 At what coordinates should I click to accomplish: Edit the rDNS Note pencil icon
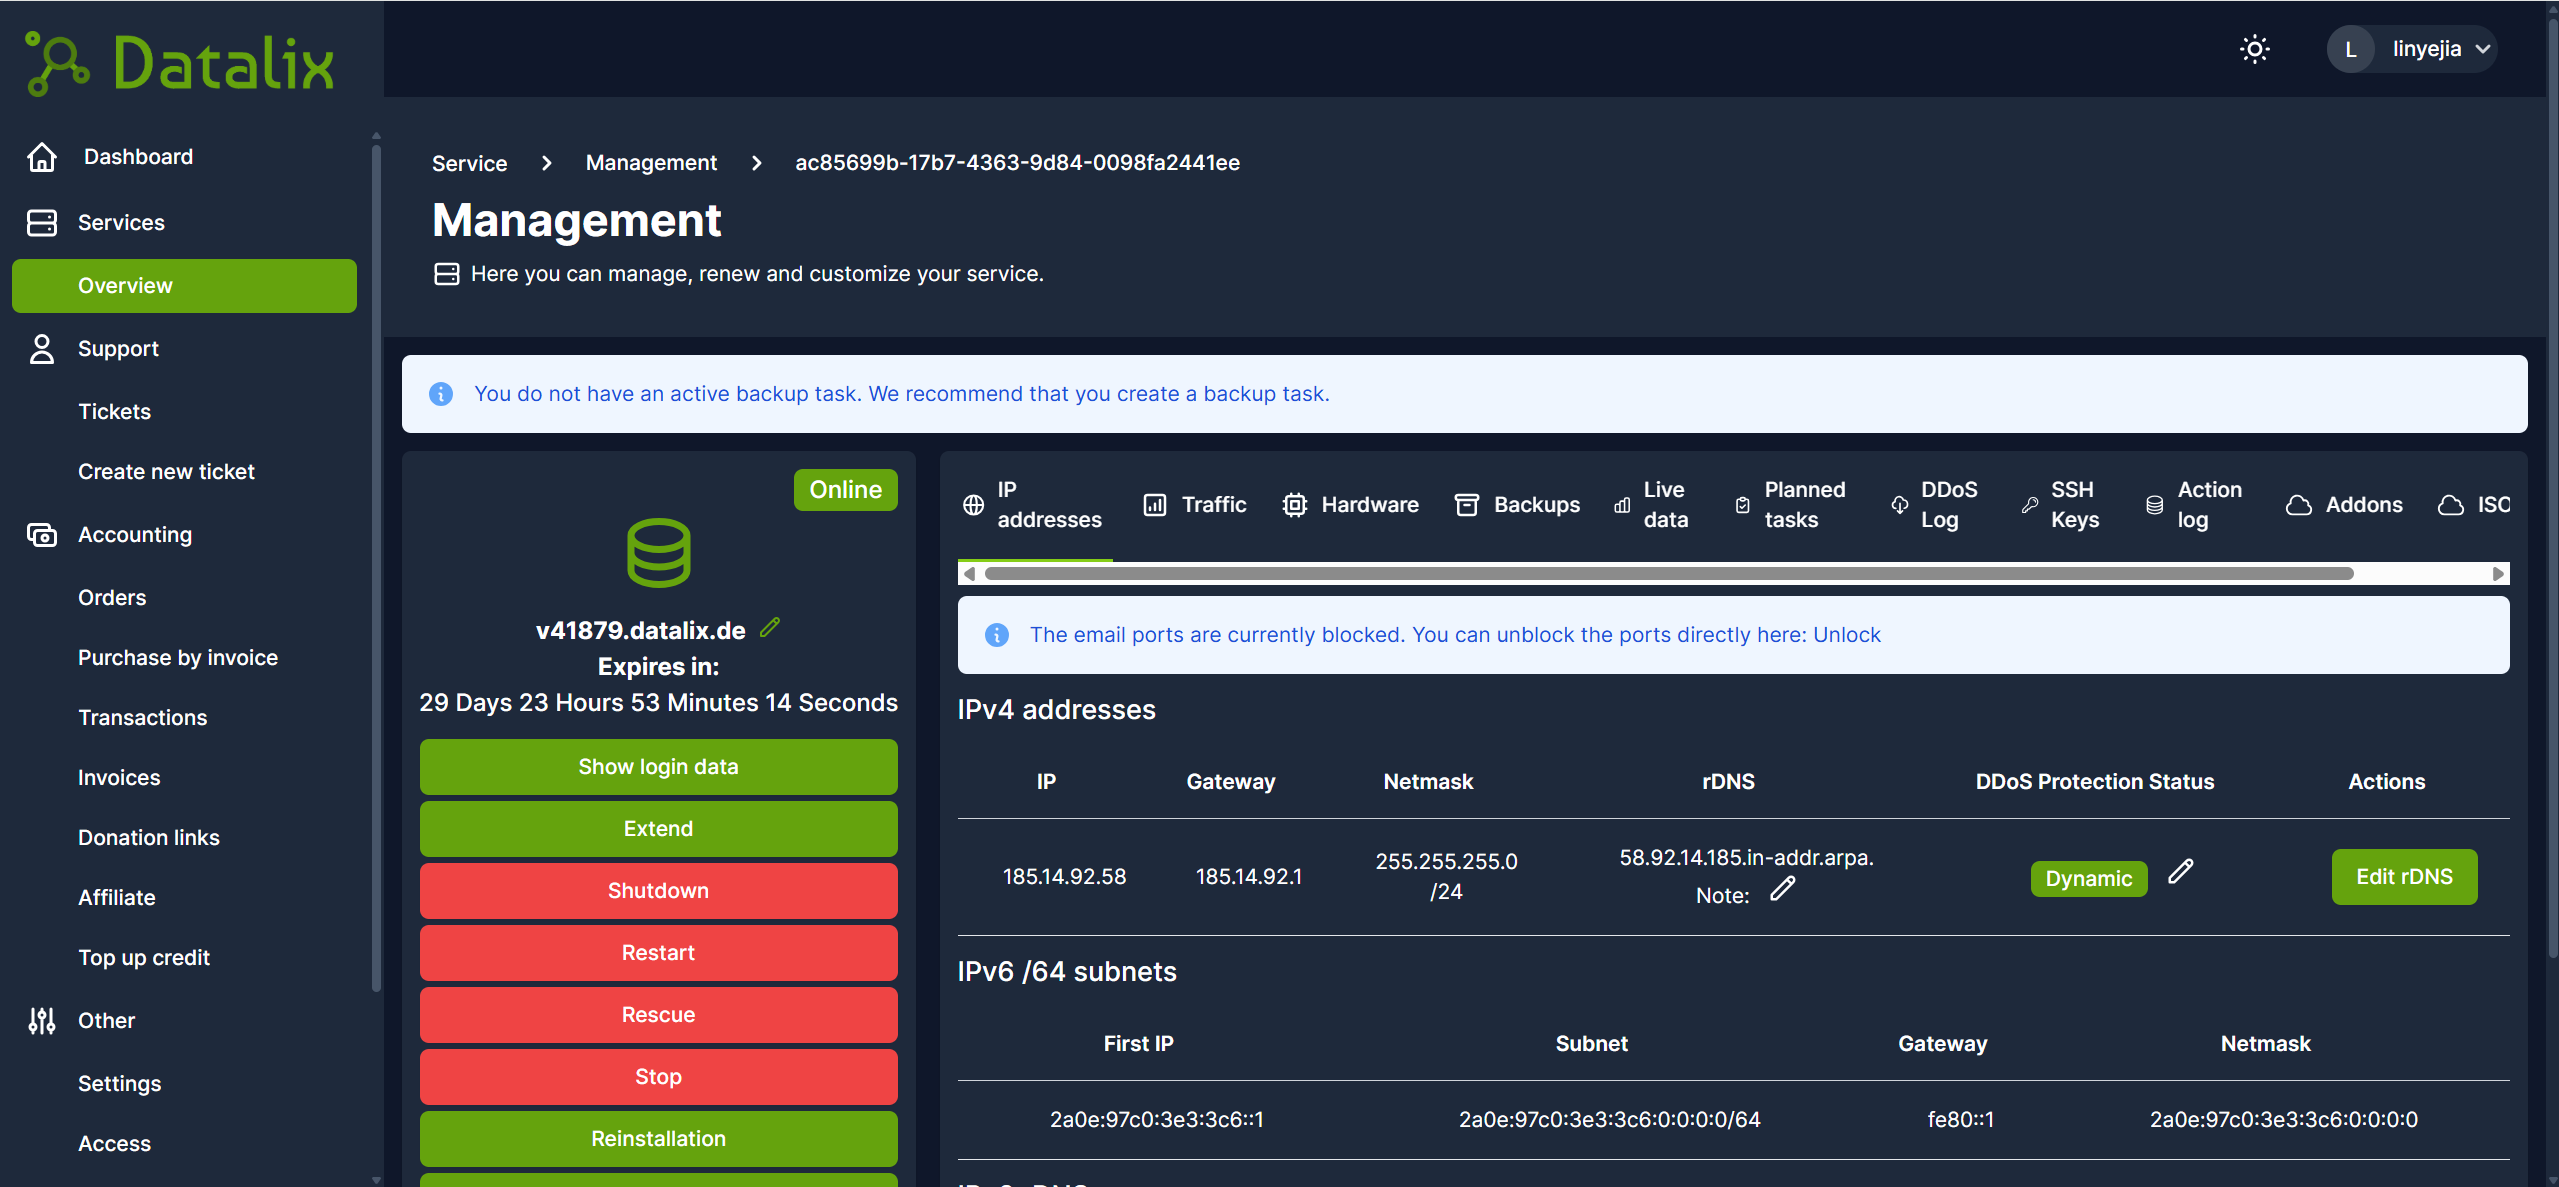(1782, 889)
